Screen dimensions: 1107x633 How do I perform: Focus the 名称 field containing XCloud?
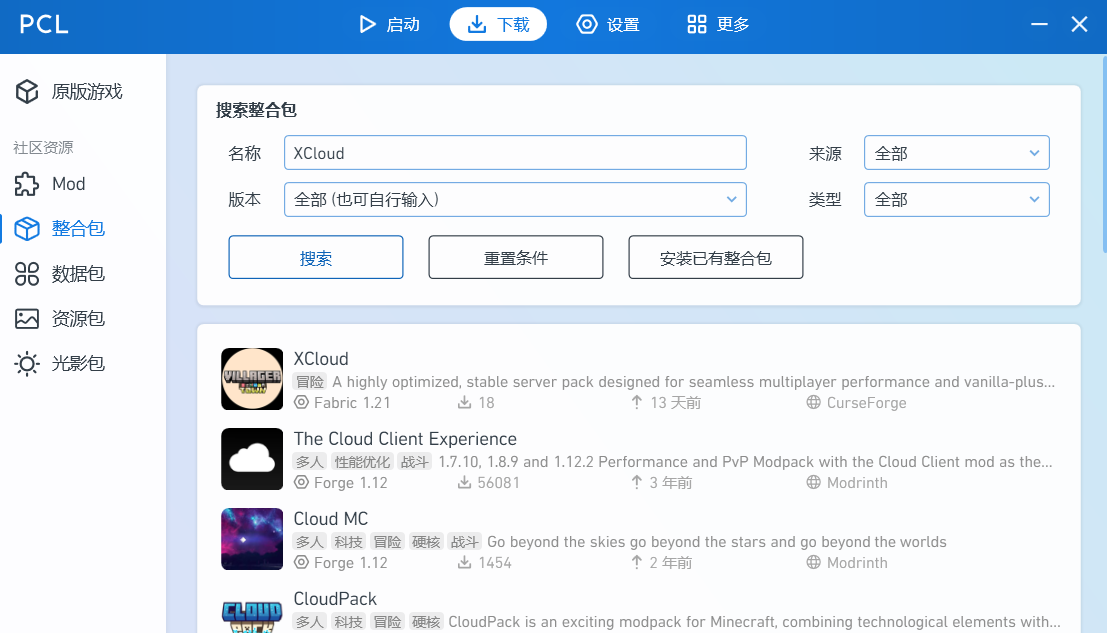tap(515, 153)
